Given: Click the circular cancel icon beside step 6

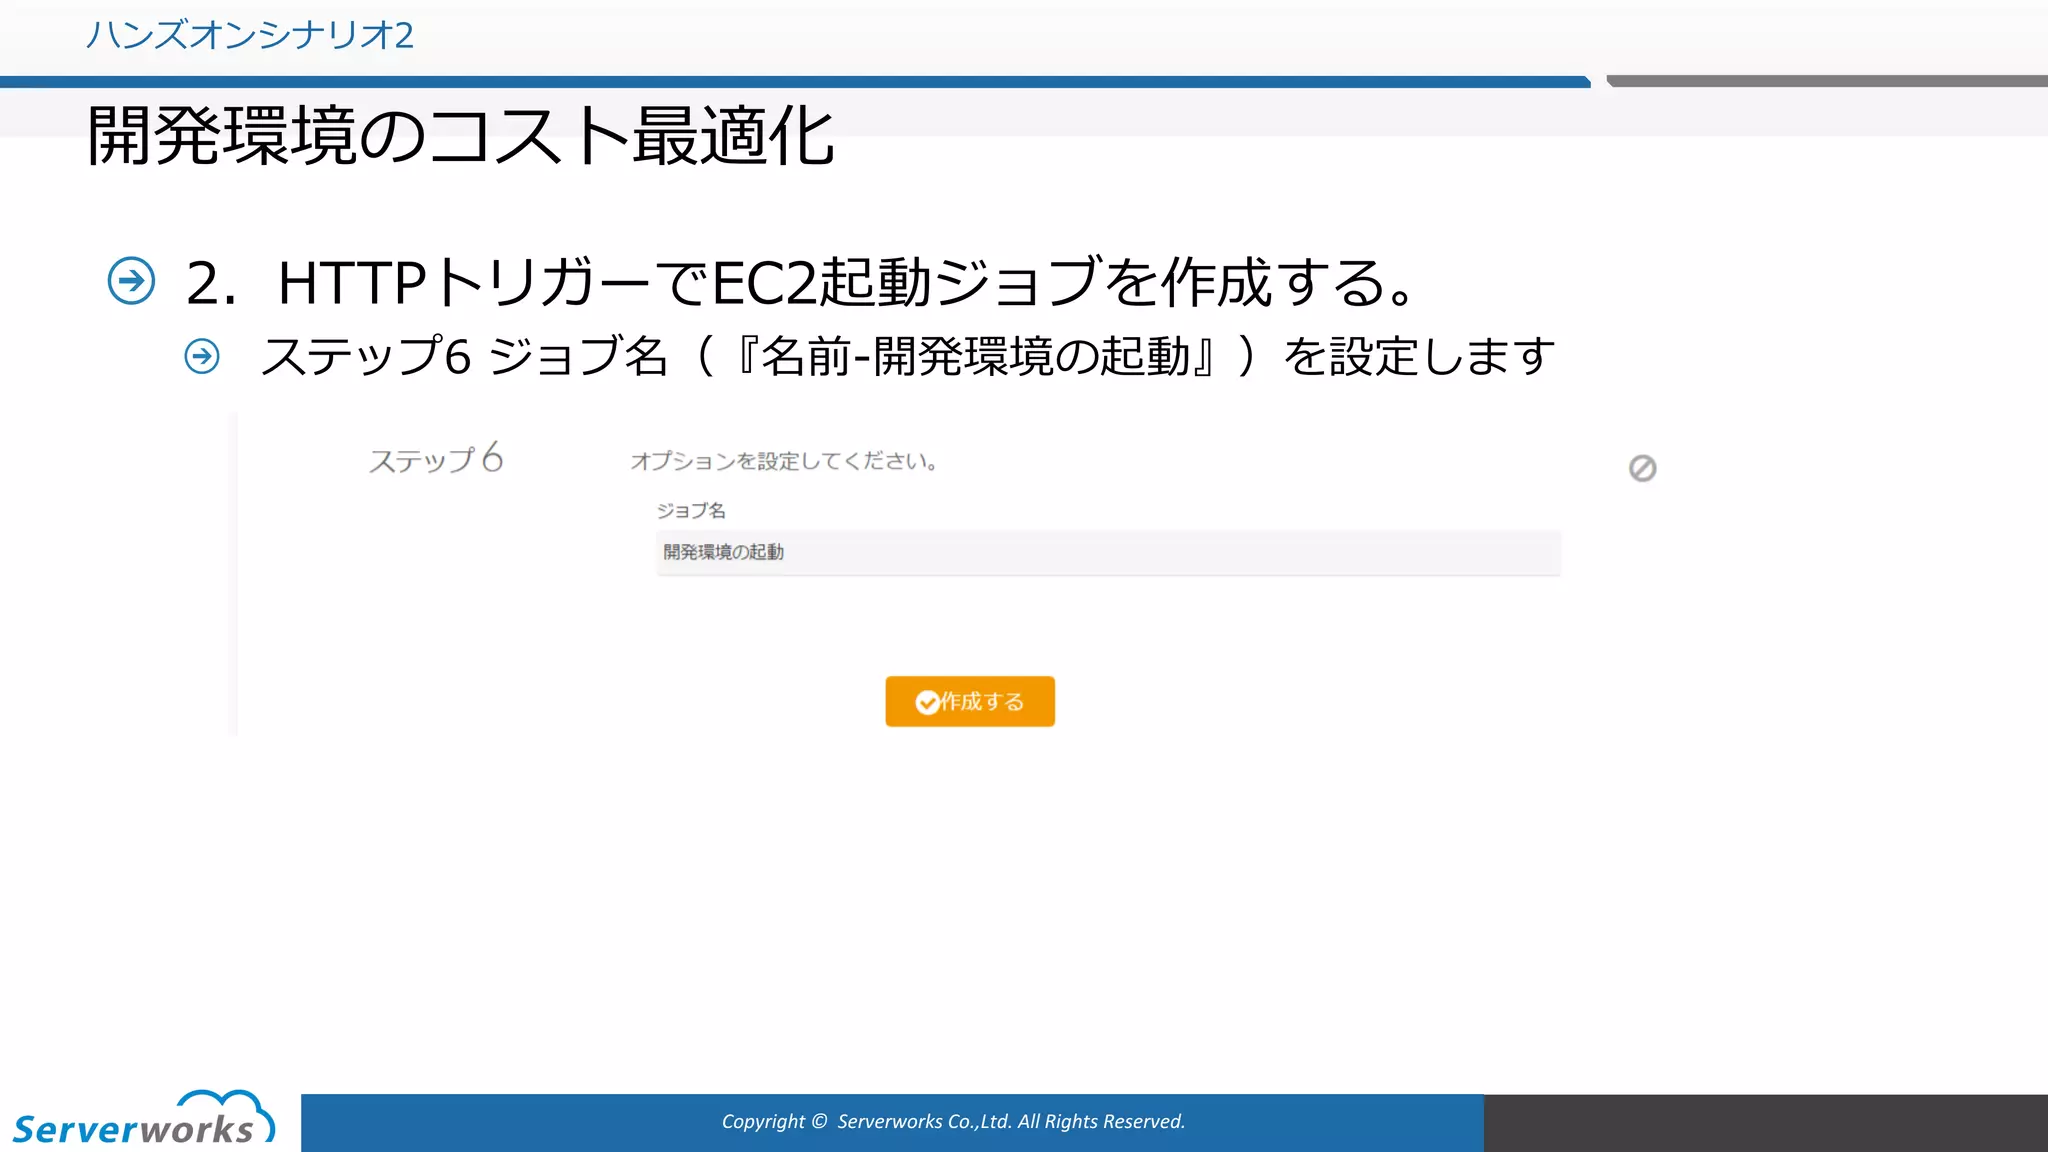Looking at the screenshot, I should [1642, 468].
